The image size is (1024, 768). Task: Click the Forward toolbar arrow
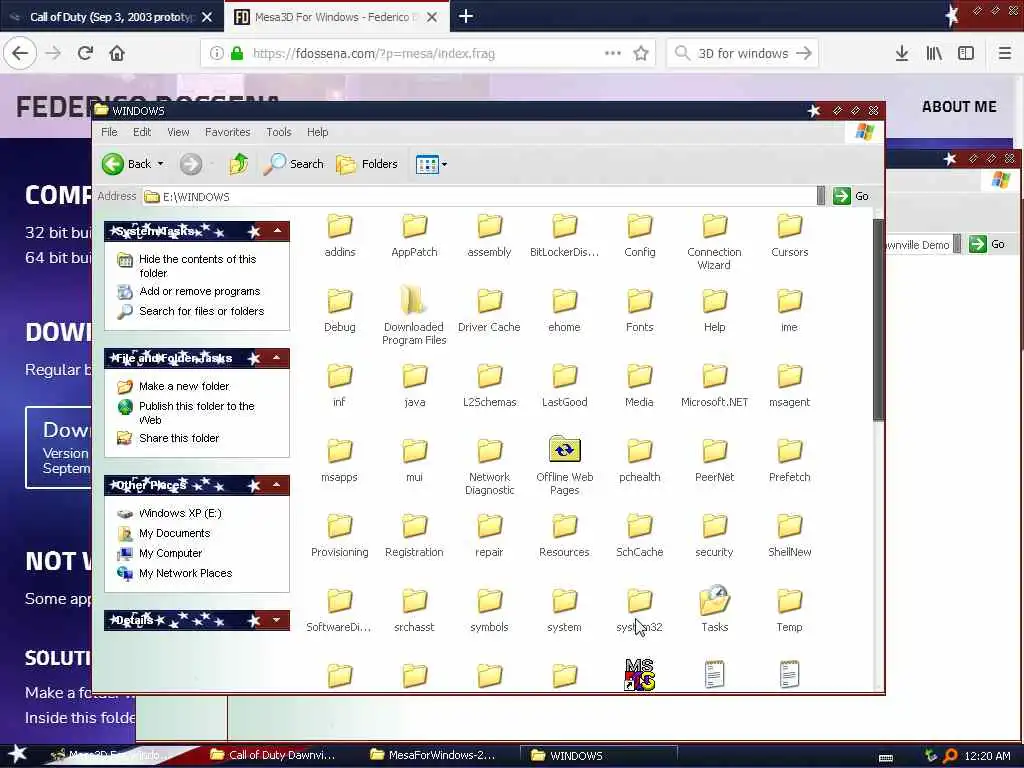[x=191, y=164]
